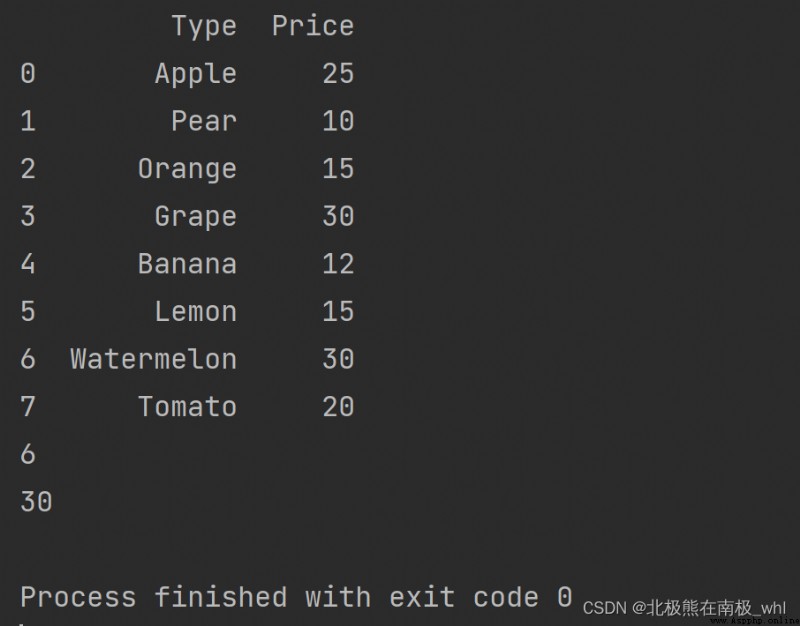Click Grape's price value 30
The image size is (800, 626).
tap(338, 216)
